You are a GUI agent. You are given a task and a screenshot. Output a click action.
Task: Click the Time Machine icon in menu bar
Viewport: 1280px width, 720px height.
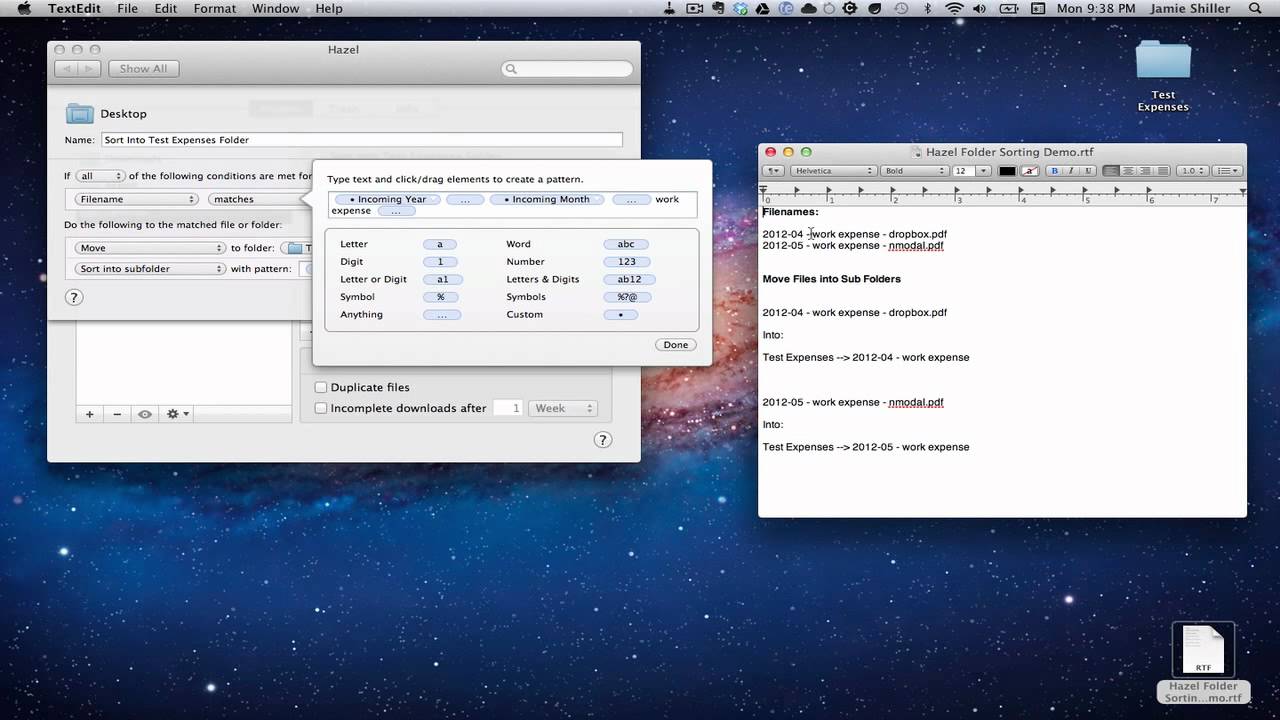pyautogui.click(x=901, y=9)
